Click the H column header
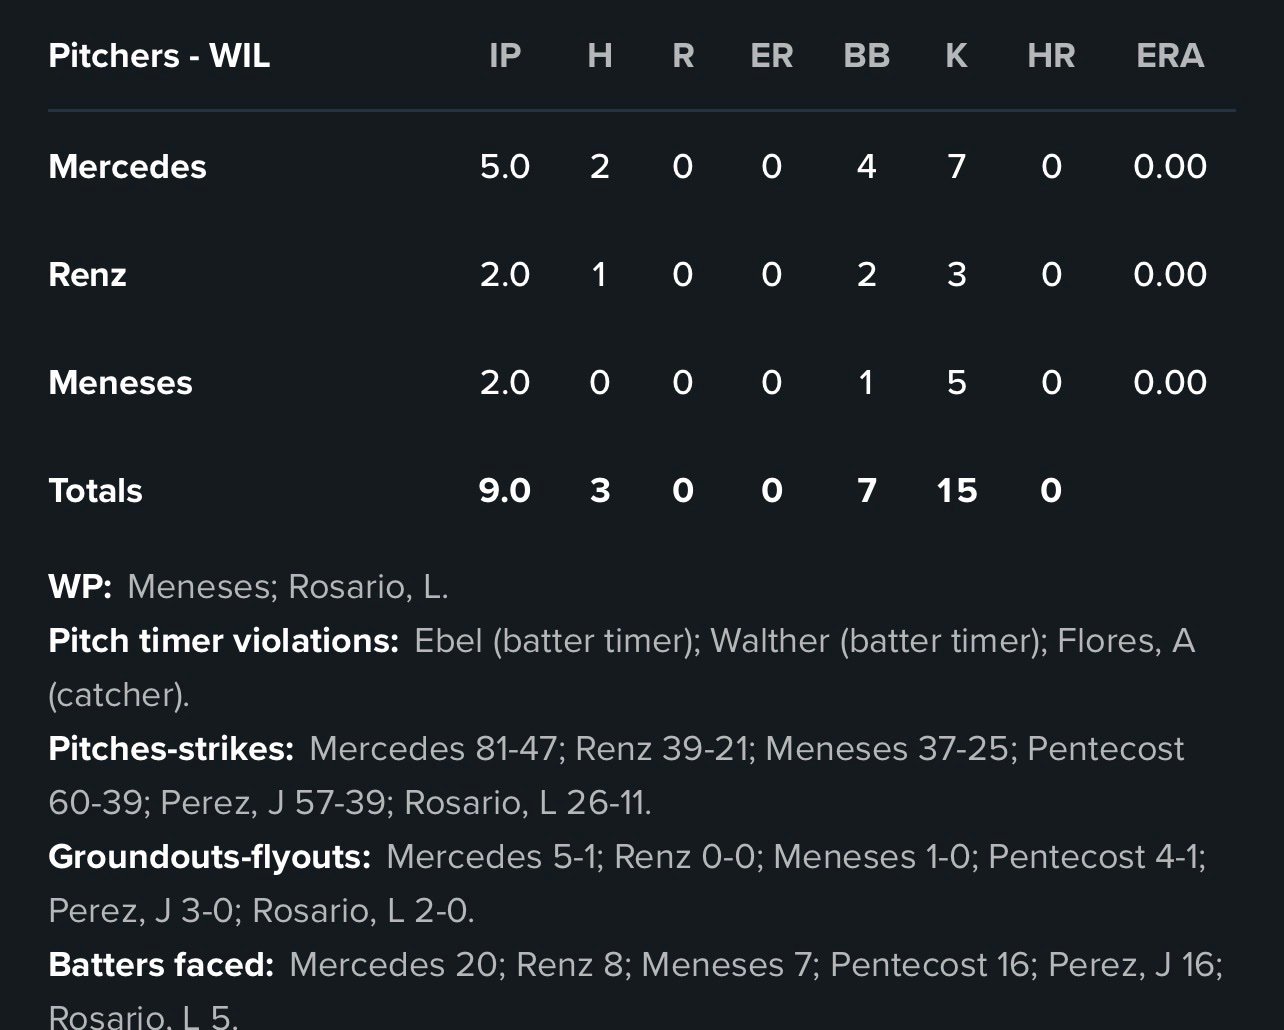Image resolution: width=1284 pixels, height=1030 pixels. (x=599, y=56)
